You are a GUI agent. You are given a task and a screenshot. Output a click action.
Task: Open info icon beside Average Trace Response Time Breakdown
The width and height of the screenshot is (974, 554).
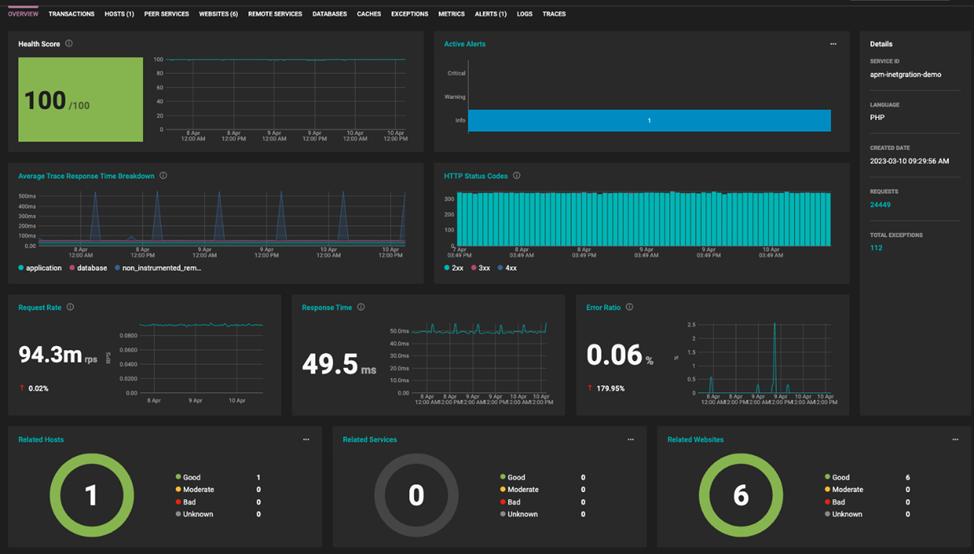[163, 176]
